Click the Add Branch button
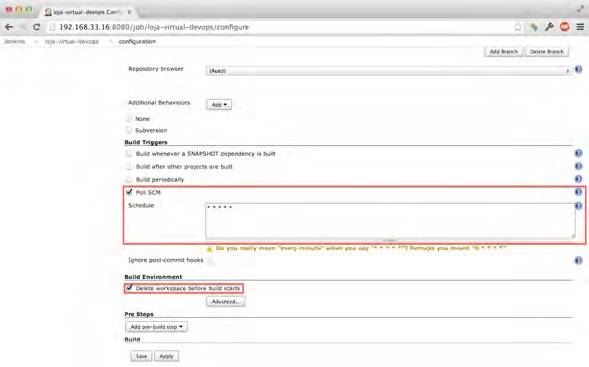 point(504,51)
